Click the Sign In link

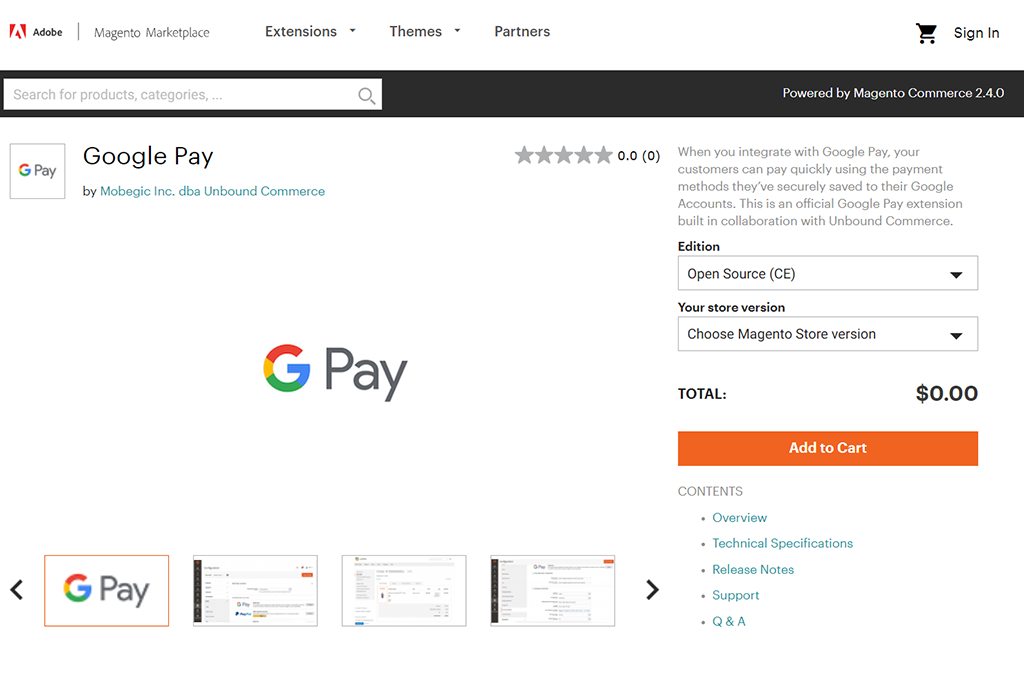tap(976, 32)
